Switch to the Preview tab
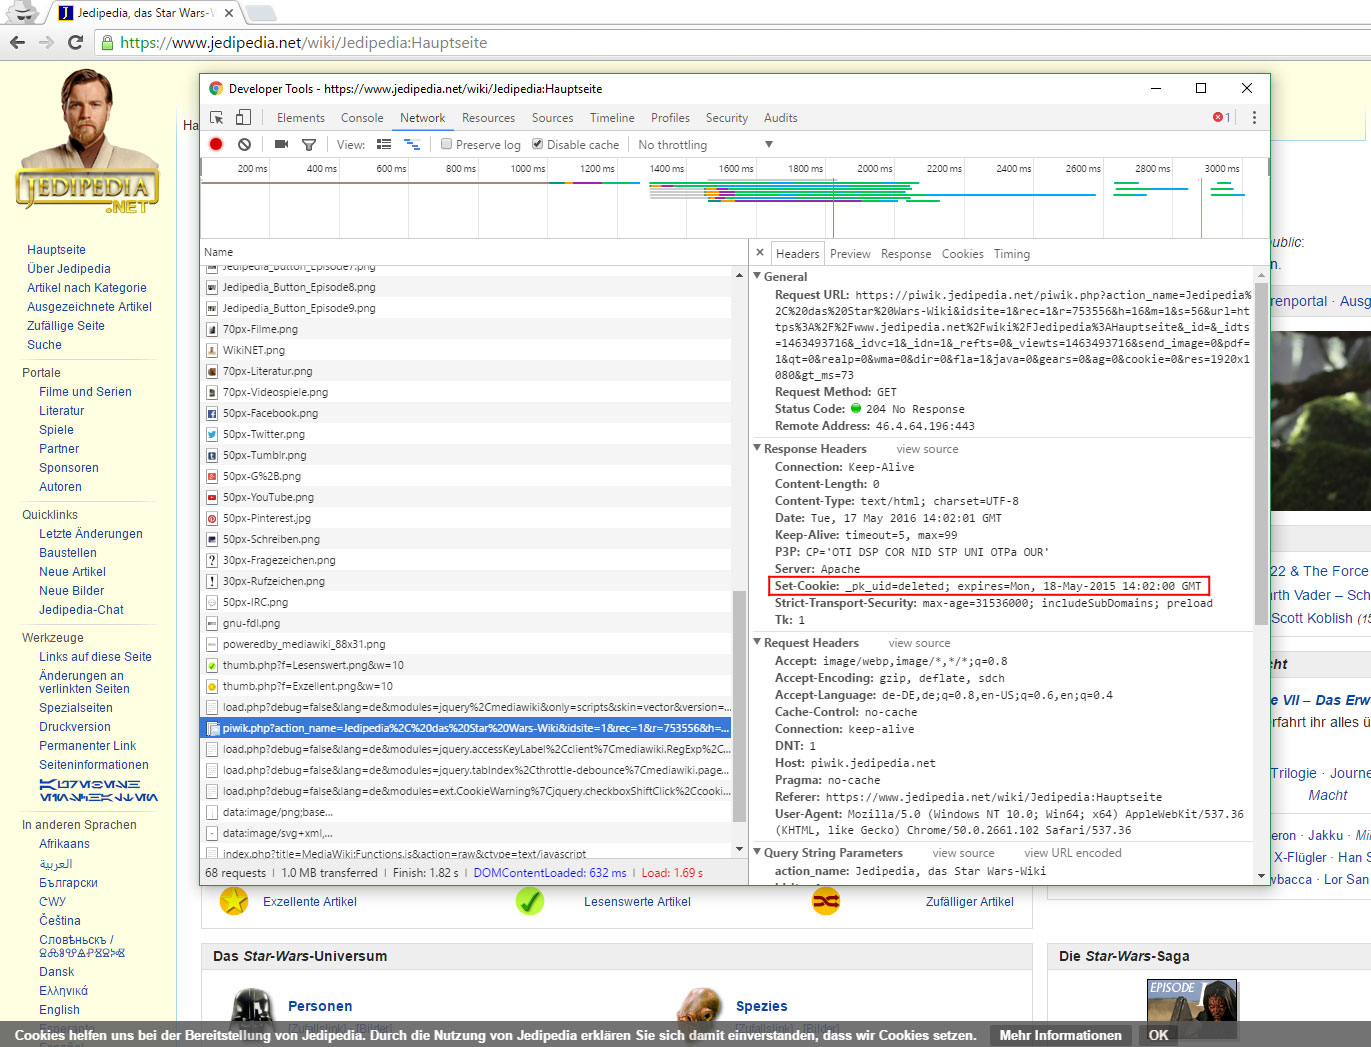The height and width of the screenshot is (1047, 1371). click(850, 254)
